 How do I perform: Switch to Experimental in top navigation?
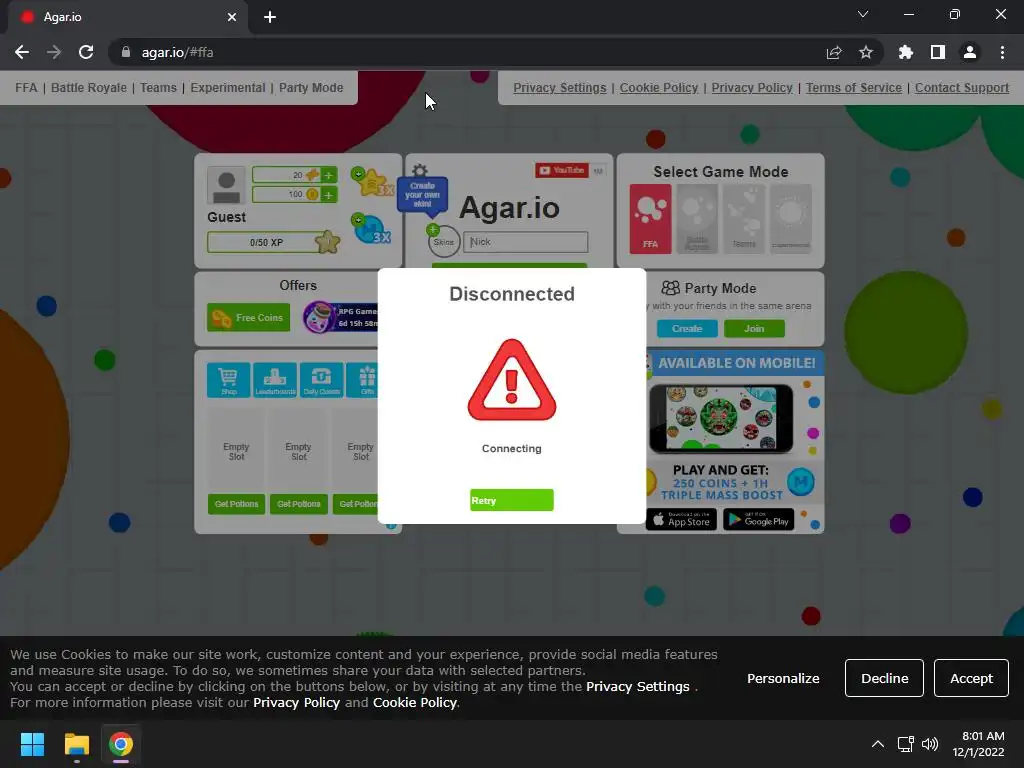[228, 88]
